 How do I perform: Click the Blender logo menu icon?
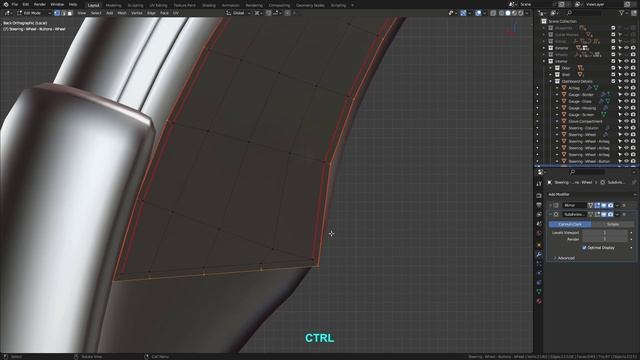coord(6,4)
